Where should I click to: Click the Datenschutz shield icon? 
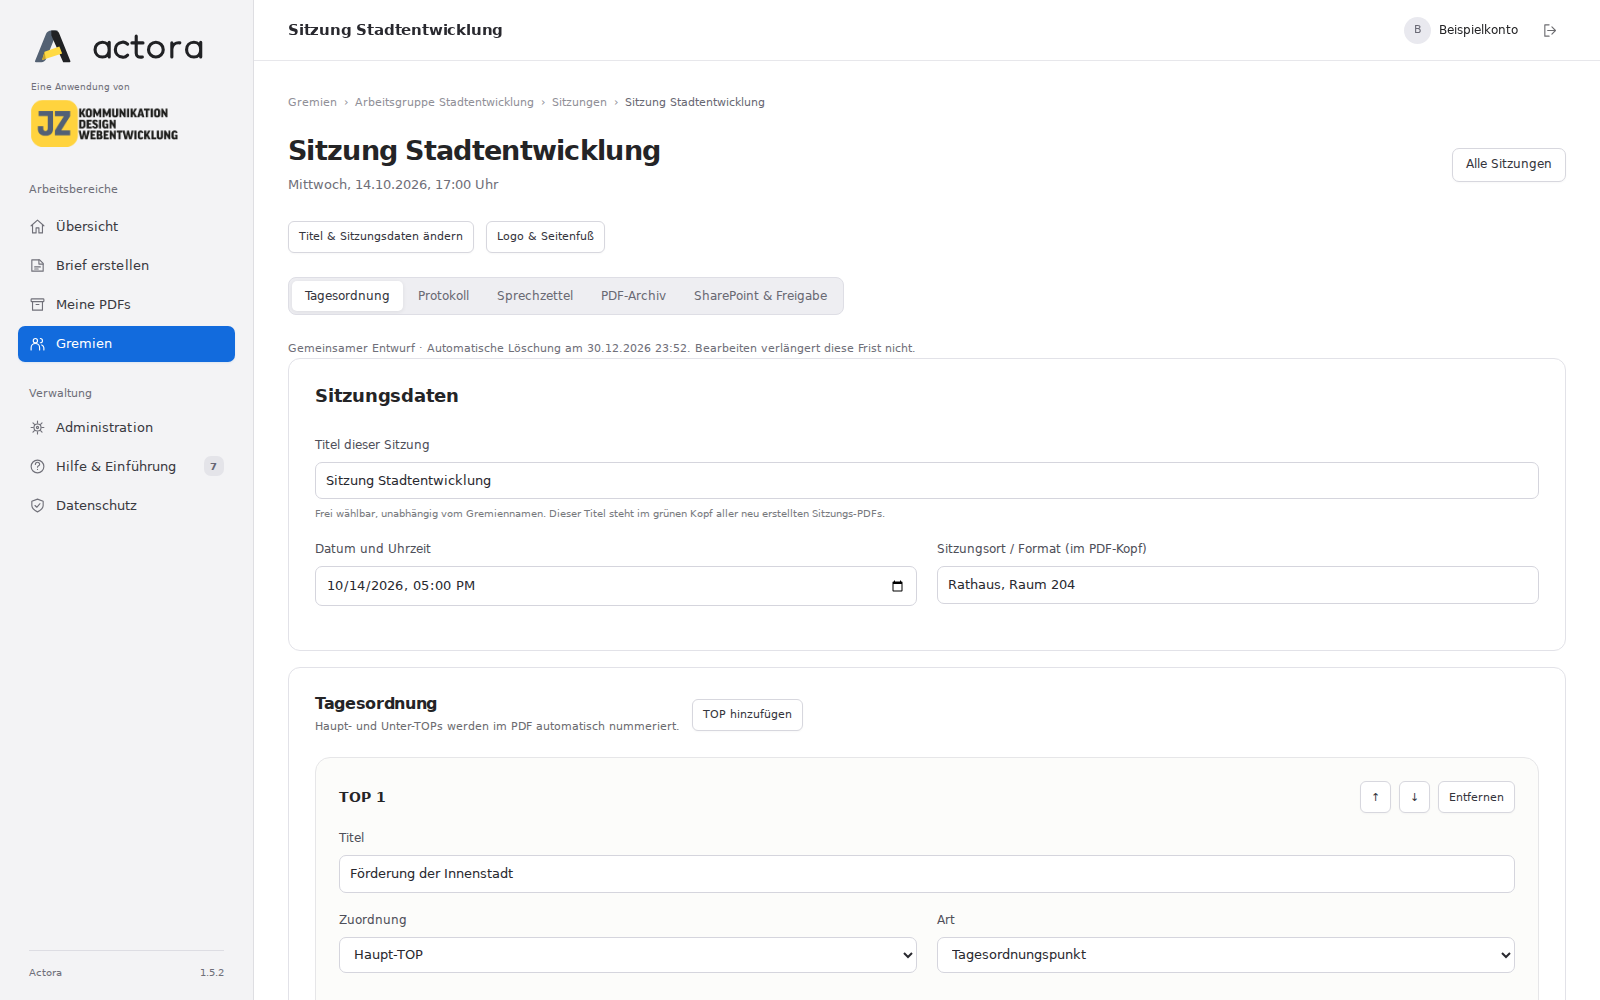click(x=37, y=506)
